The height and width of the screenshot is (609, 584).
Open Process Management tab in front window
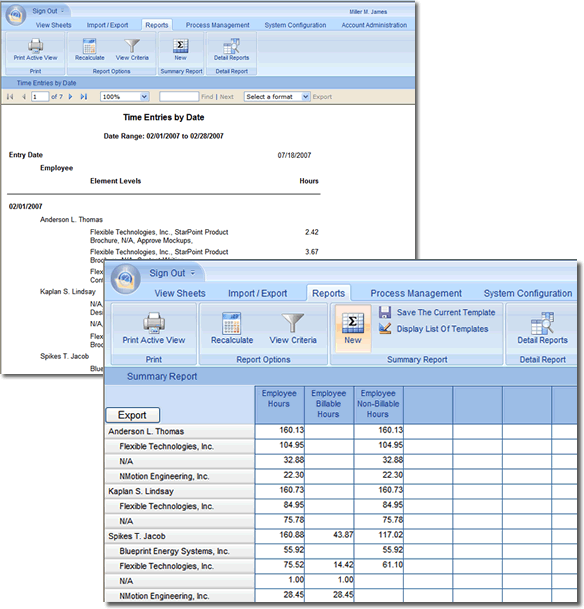click(x=416, y=293)
